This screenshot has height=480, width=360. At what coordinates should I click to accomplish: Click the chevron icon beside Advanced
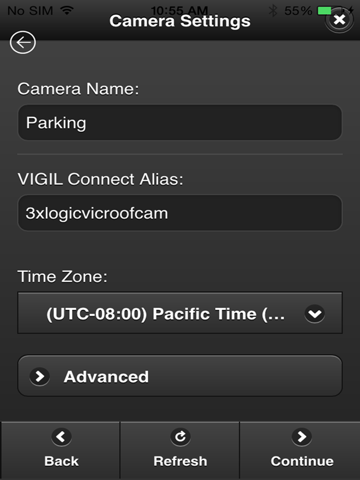(x=40, y=376)
